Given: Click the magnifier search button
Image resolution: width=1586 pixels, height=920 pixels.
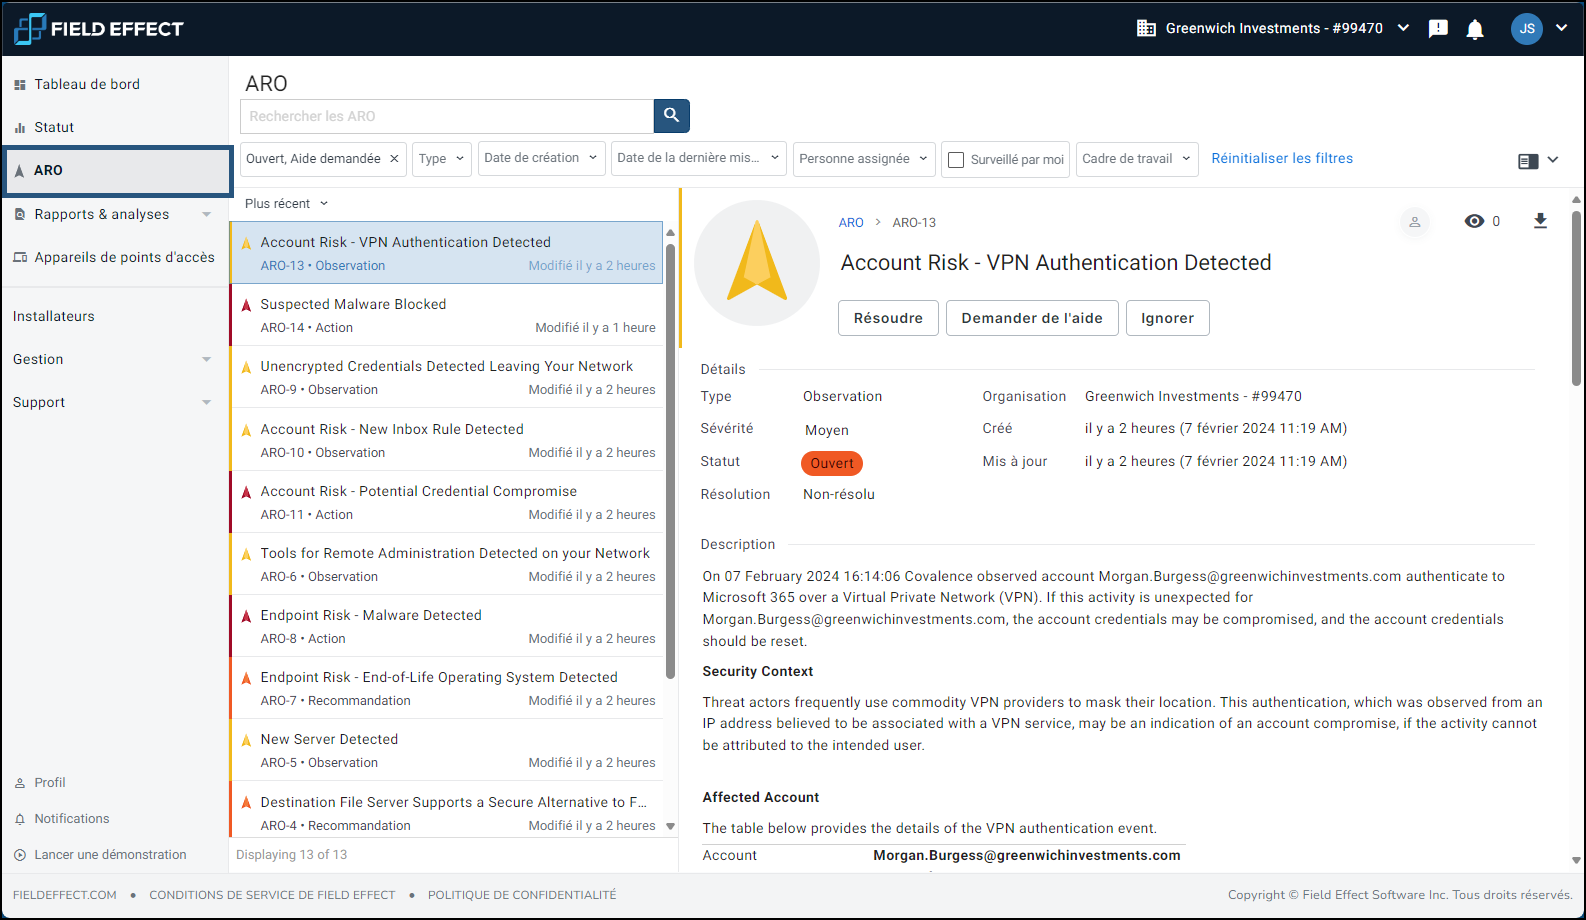Looking at the screenshot, I should coord(672,116).
